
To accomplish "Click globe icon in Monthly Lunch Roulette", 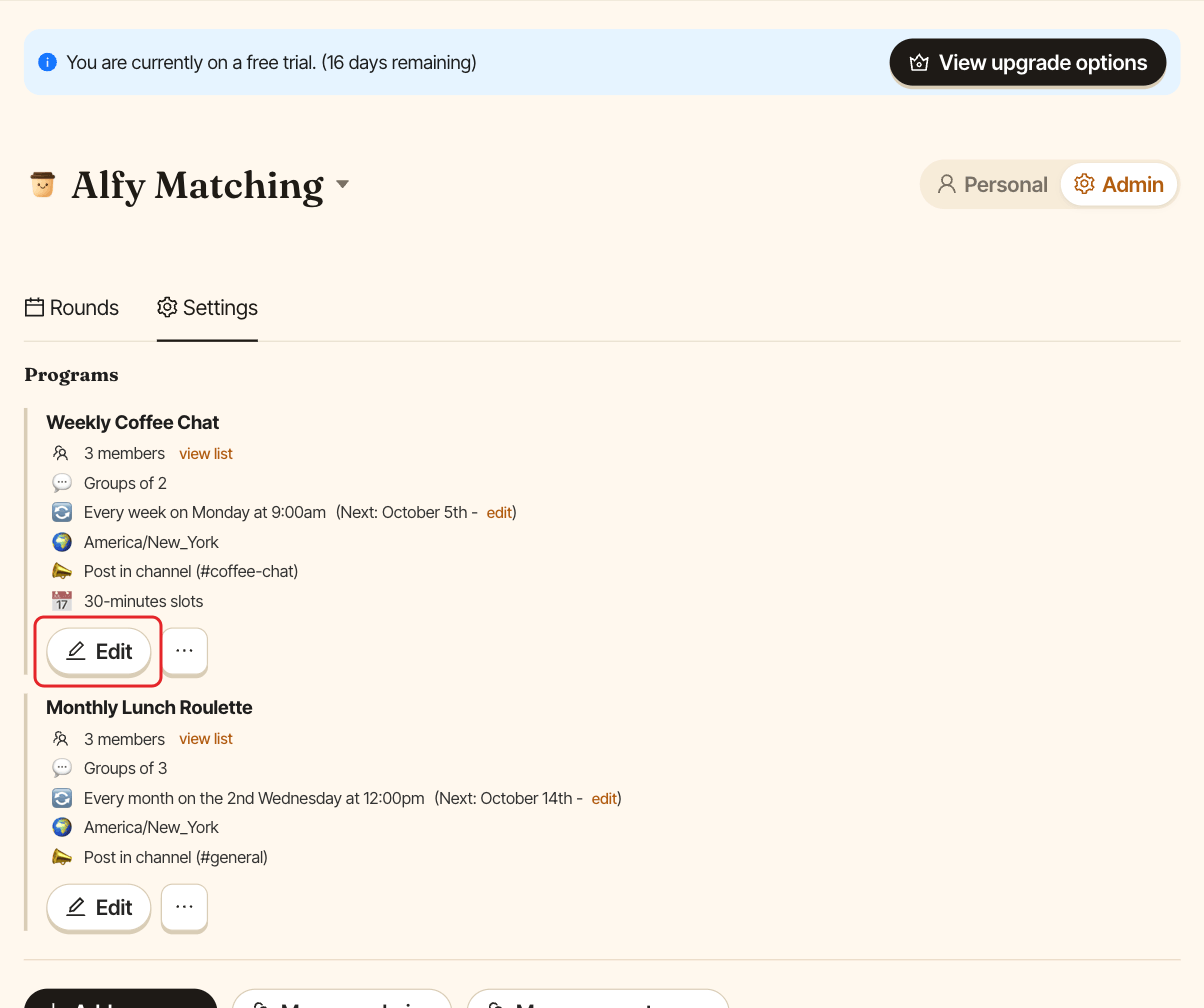I will tap(62, 827).
